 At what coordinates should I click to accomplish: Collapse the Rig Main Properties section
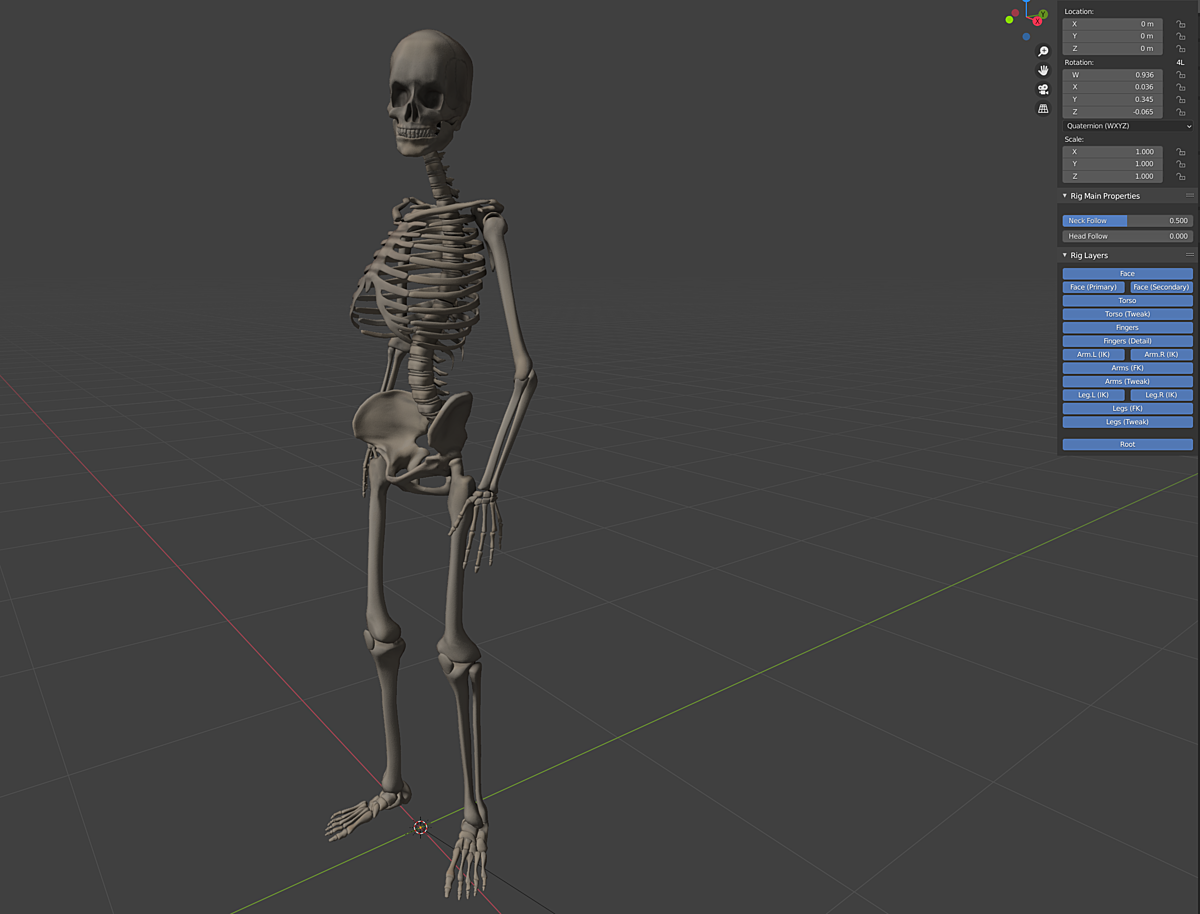(x=1064, y=196)
